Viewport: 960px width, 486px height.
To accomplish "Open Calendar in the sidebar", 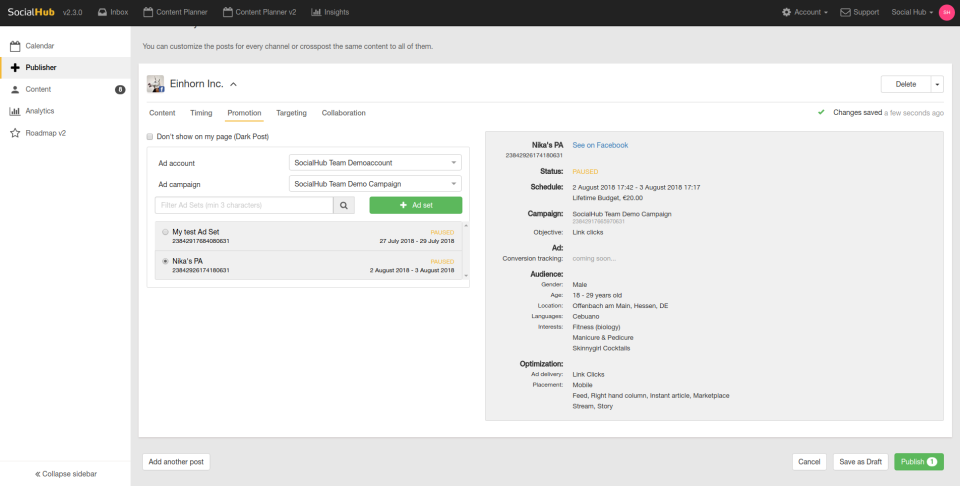I will click(65, 46).
